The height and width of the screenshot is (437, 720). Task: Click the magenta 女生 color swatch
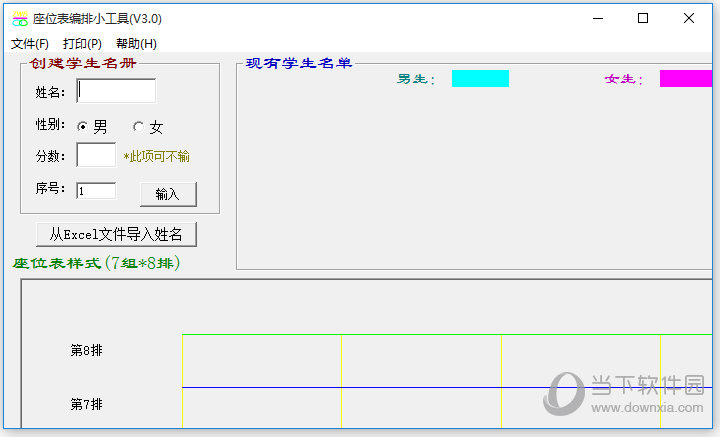pyautogui.click(x=686, y=78)
